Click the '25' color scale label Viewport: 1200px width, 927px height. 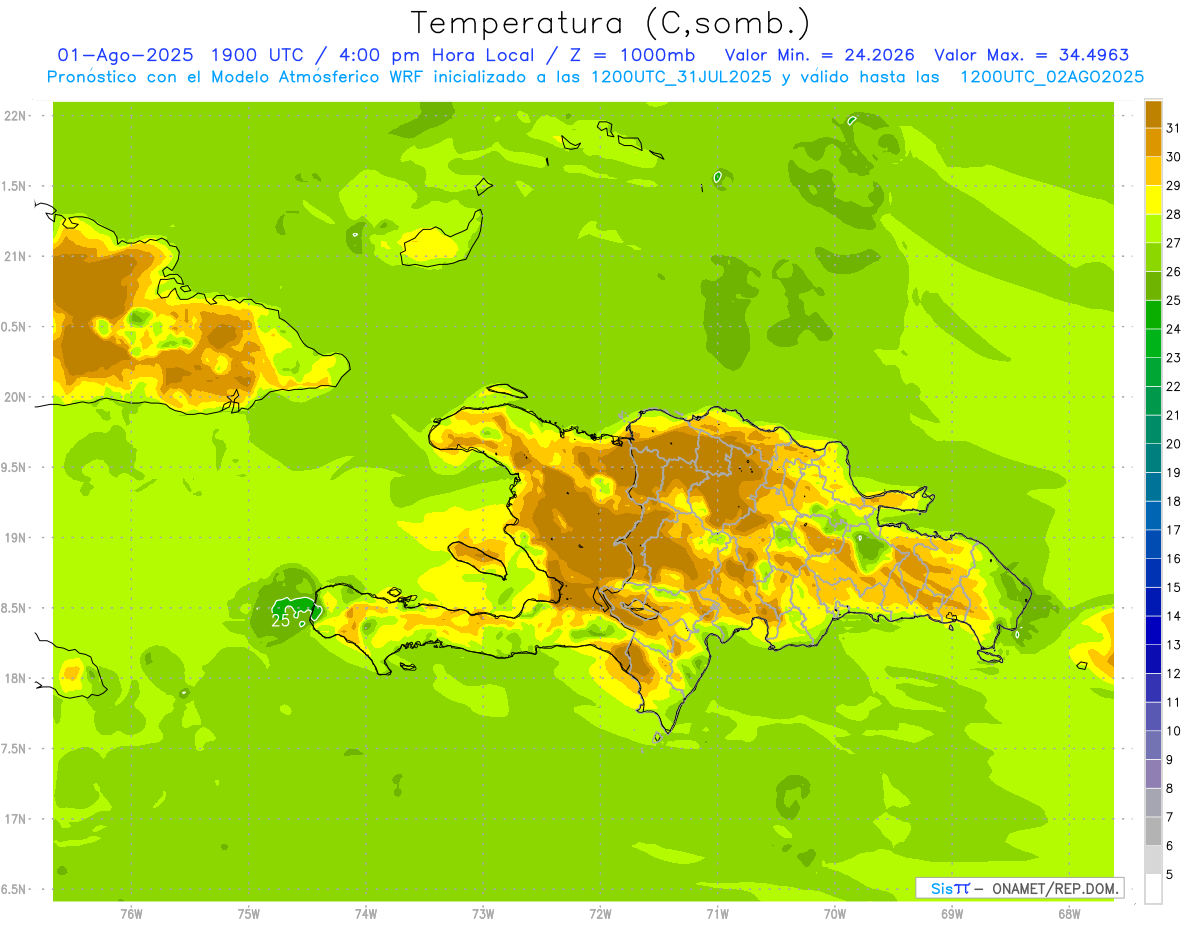click(x=1173, y=300)
